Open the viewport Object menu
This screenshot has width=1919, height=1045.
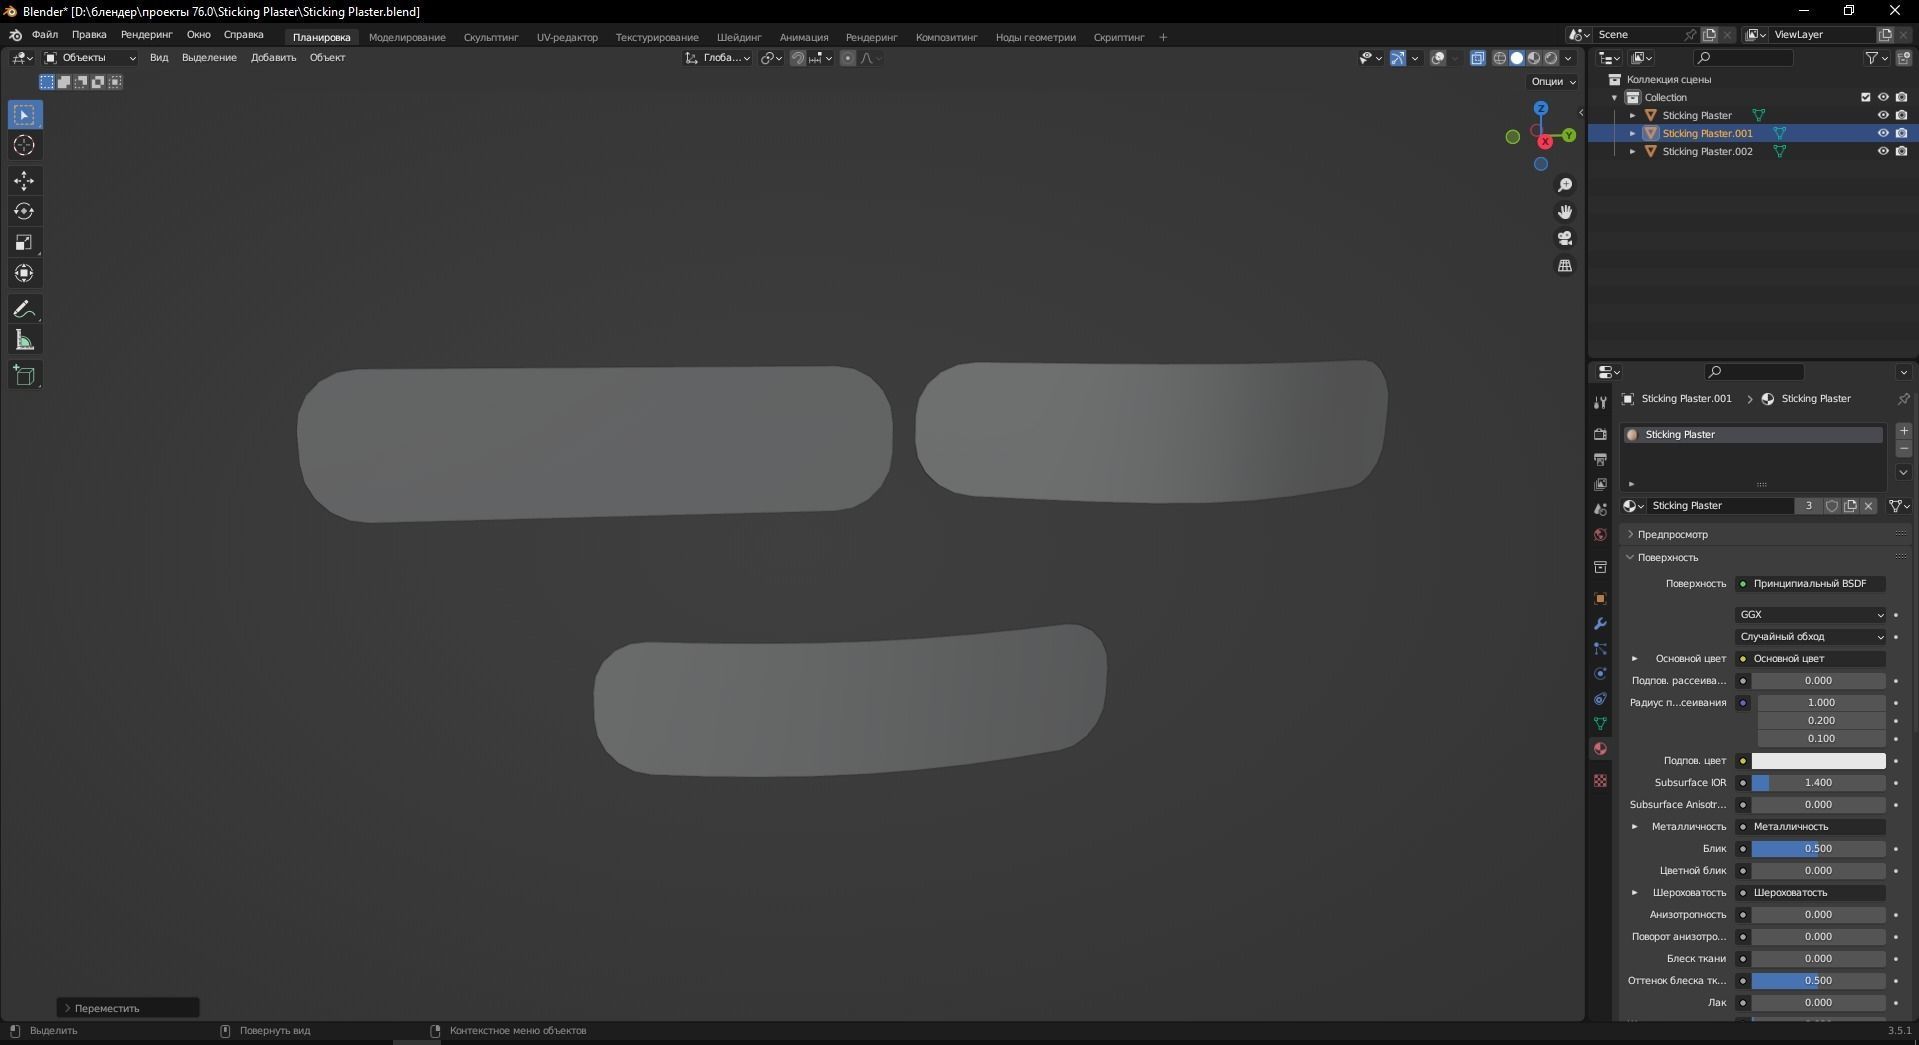(x=327, y=58)
